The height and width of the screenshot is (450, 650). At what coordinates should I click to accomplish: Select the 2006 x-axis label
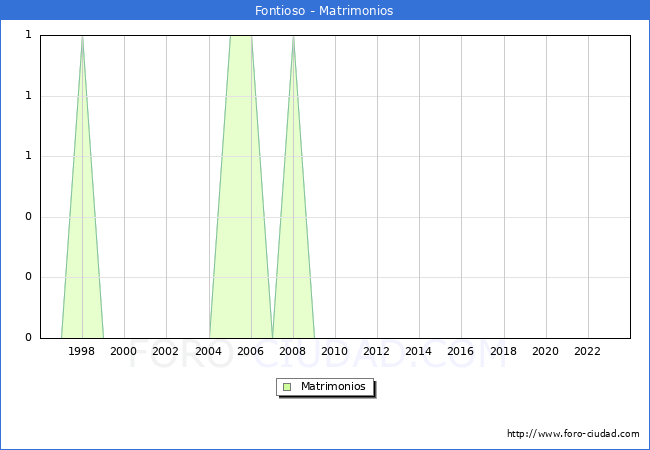251,351
